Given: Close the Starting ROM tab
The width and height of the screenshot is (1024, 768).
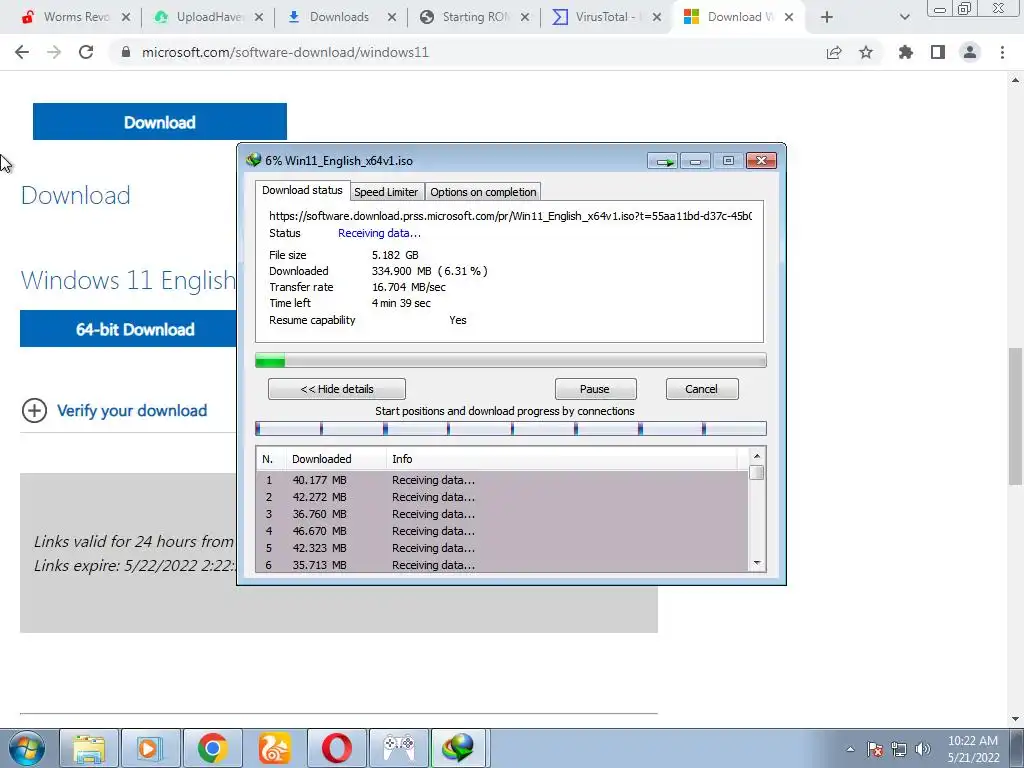Looking at the screenshot, I should point(525,17).
